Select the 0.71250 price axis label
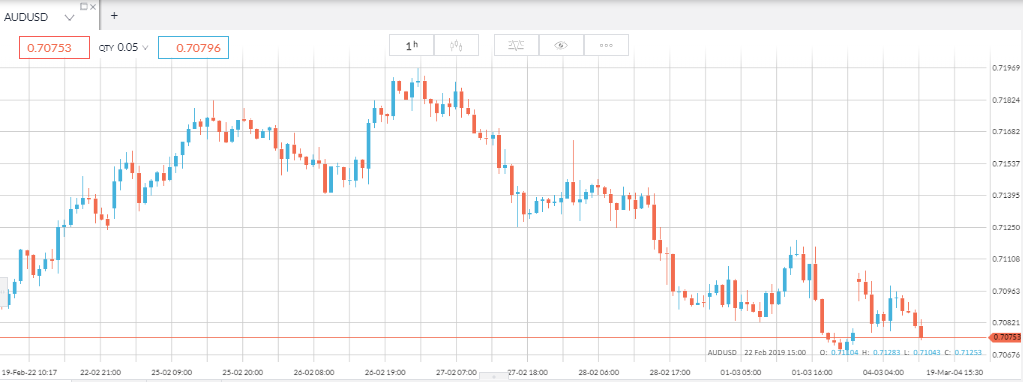 pyautogui.click(x=1005, y=227)
